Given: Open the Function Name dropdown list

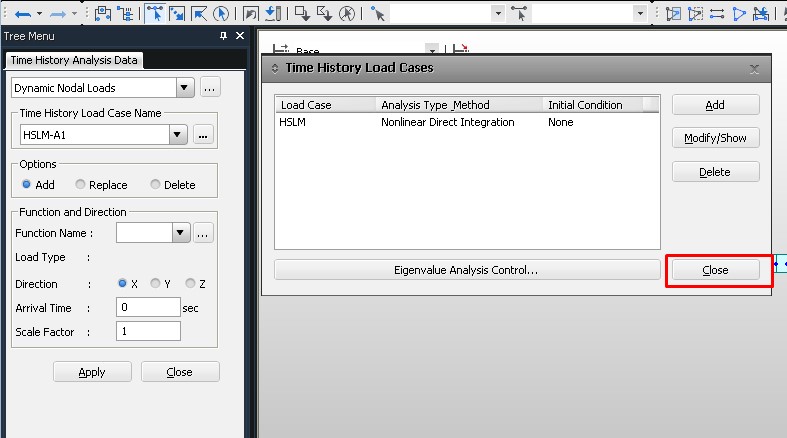Looking at the screenshot, I should pyautogui.click(x=180, y=233).
